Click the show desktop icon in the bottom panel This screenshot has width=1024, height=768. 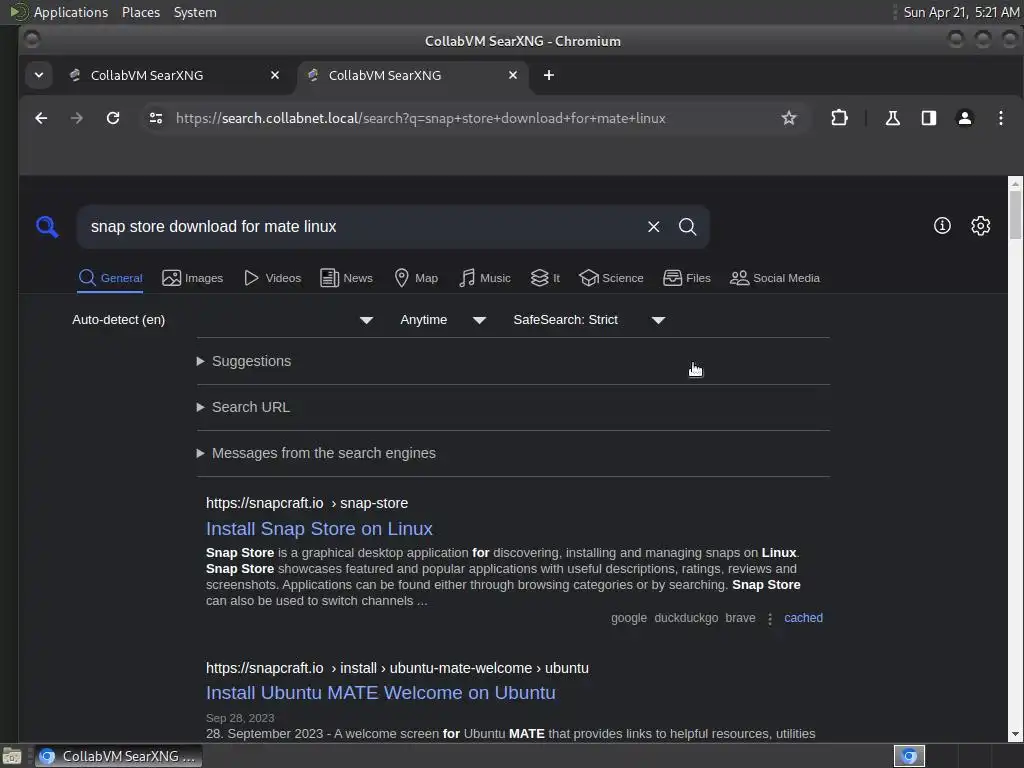tap(12, 756)
